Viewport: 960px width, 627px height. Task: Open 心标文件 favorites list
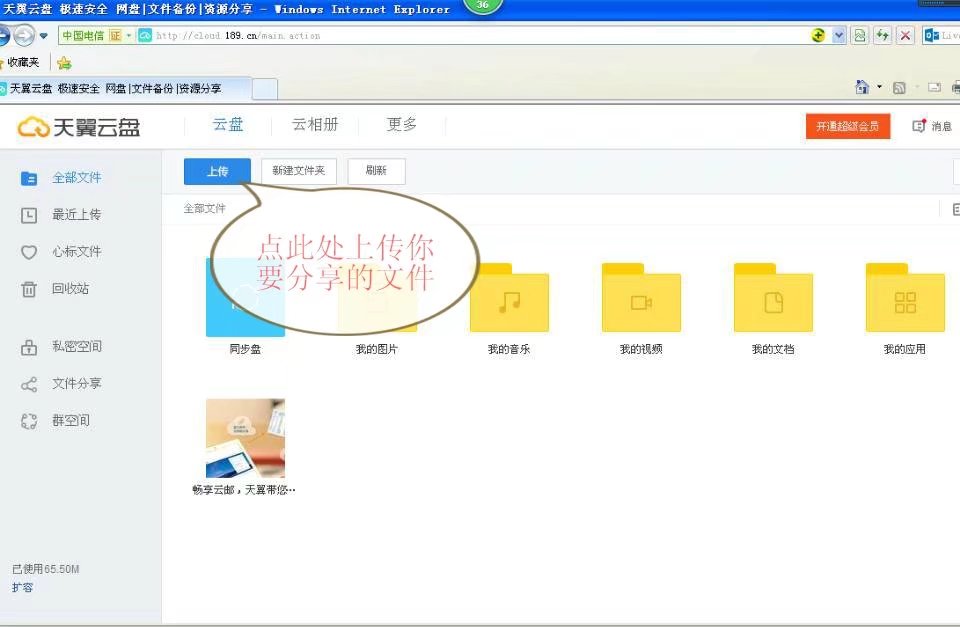pos(77,252)
